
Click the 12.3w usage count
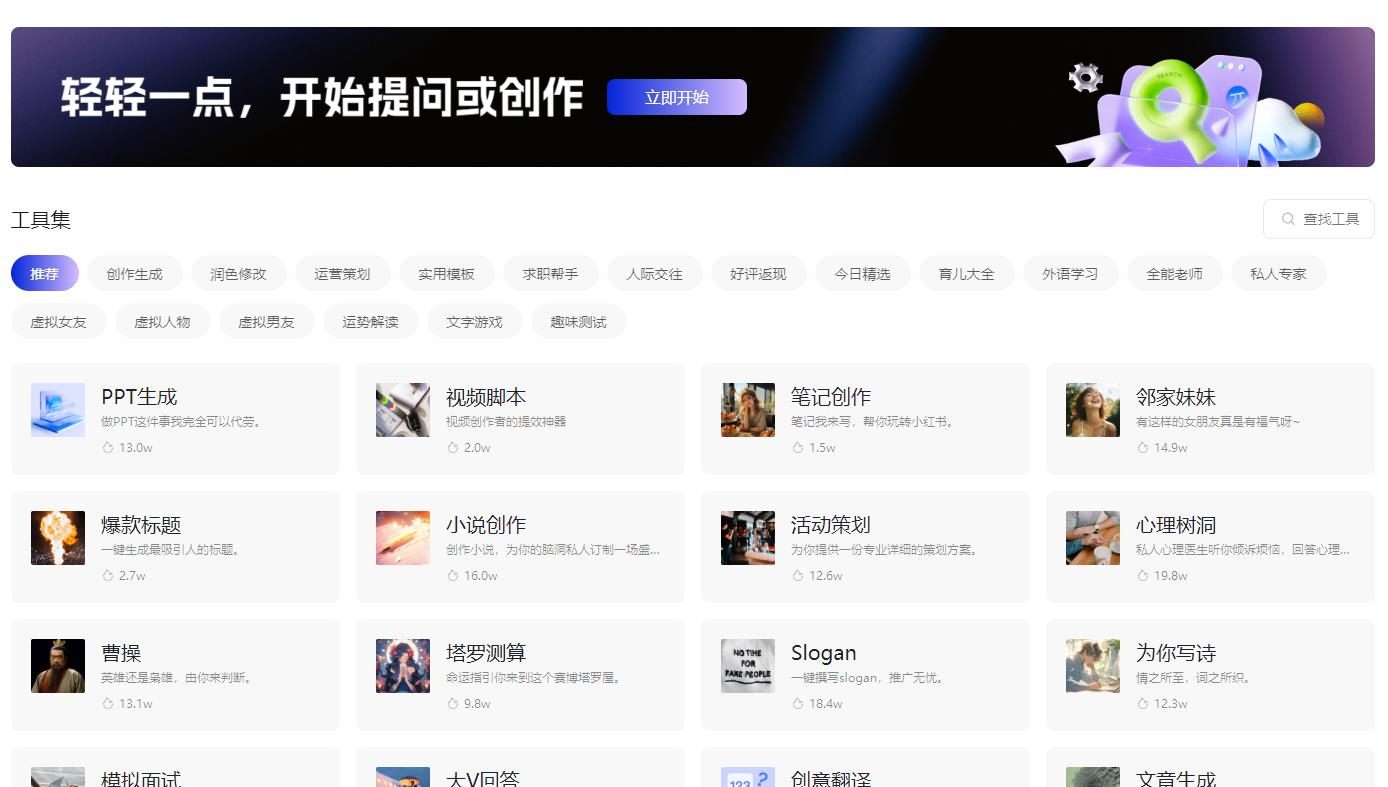pyautogui.click(x=1171, y=704)
